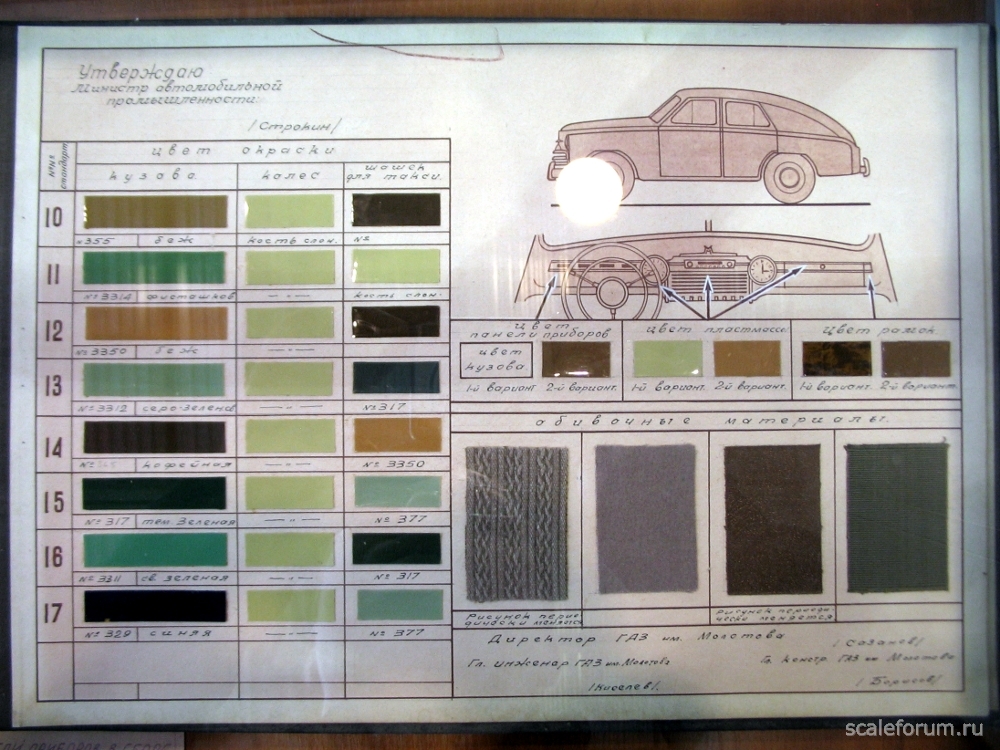
Task: Click the taxi checker swatch labeled № 3350
Action: [x=397, y=435]
